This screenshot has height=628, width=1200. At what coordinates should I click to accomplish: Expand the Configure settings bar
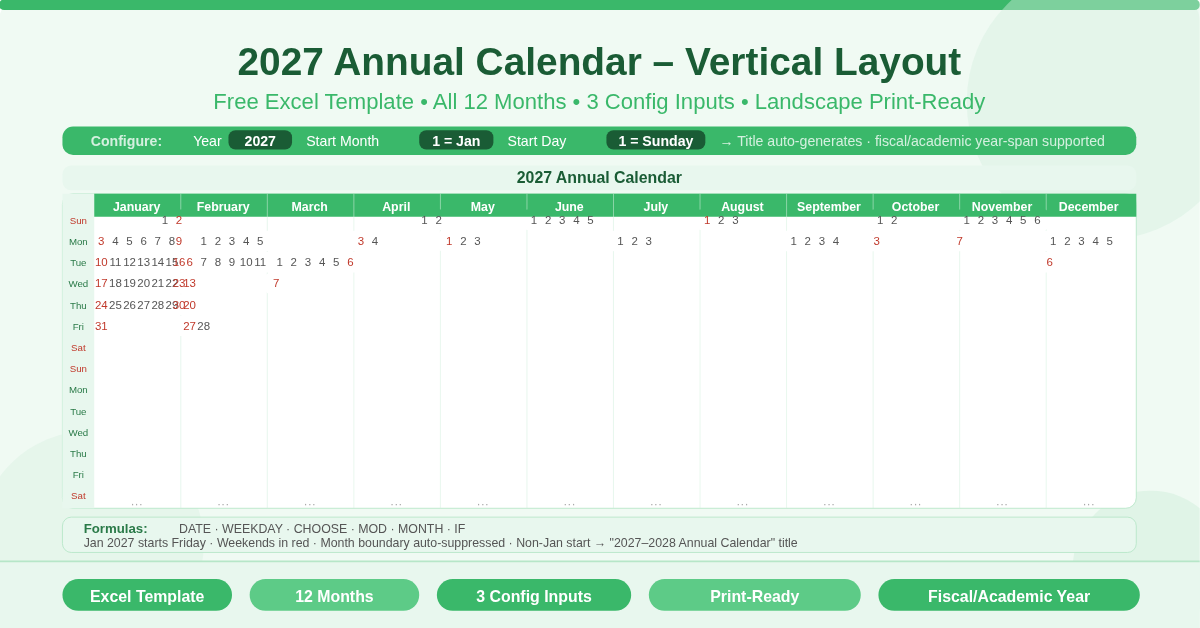pyautogui.click(x=127, y=140)
